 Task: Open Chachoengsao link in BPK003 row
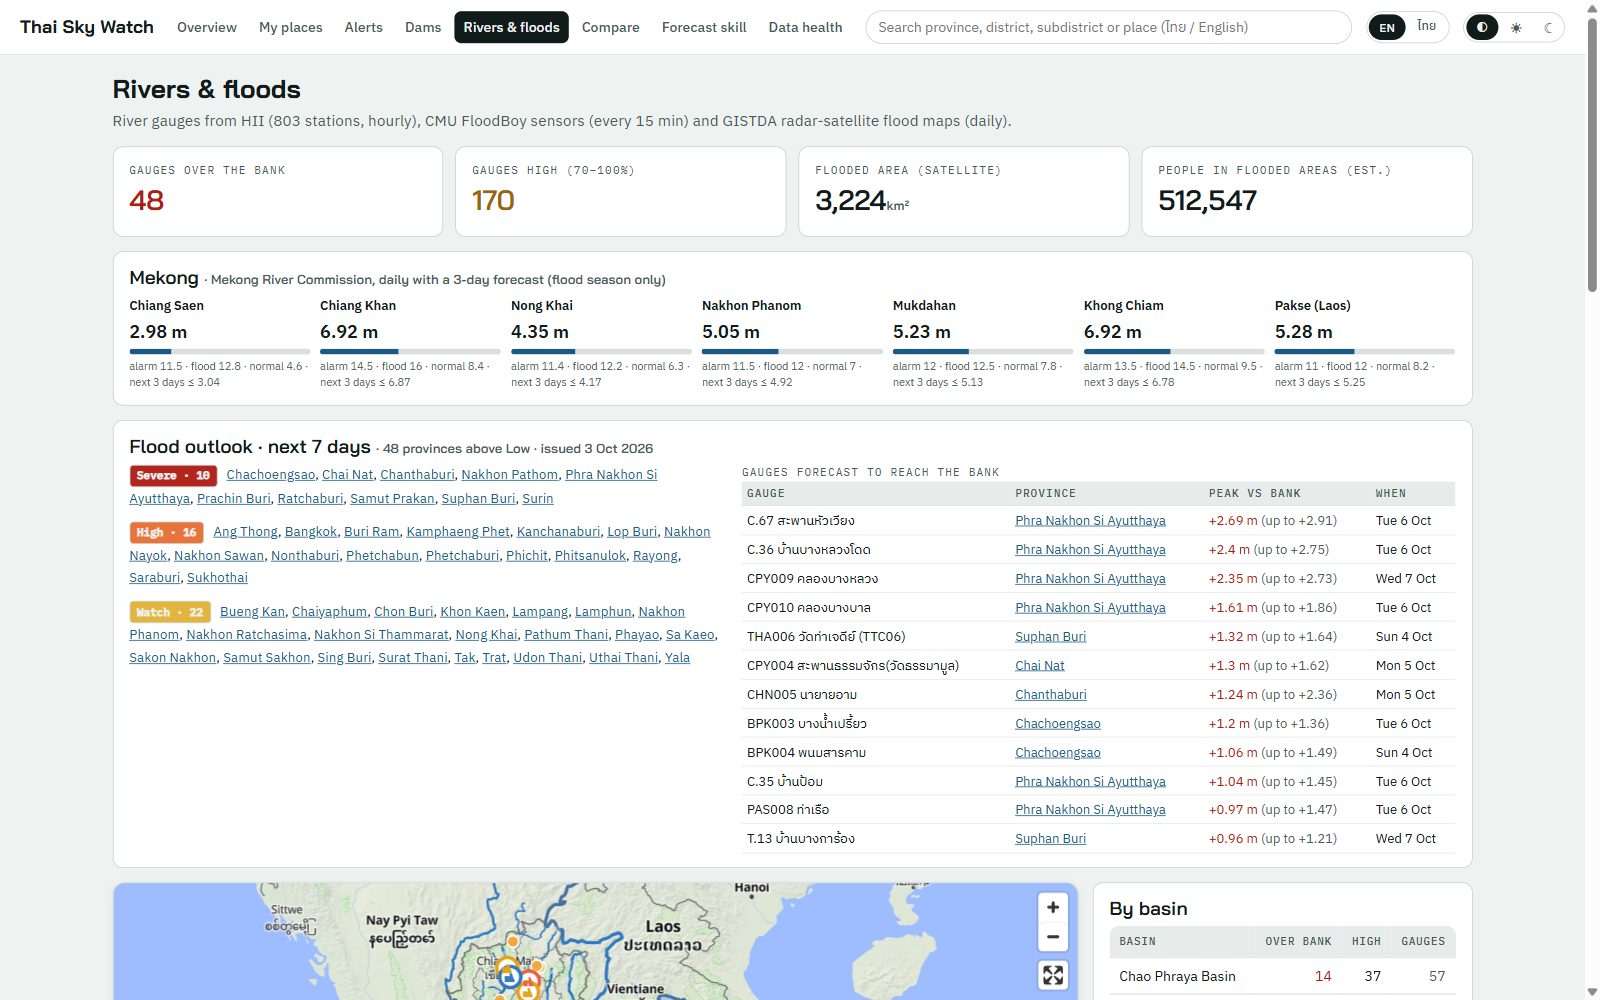[x=1057, y=724]
